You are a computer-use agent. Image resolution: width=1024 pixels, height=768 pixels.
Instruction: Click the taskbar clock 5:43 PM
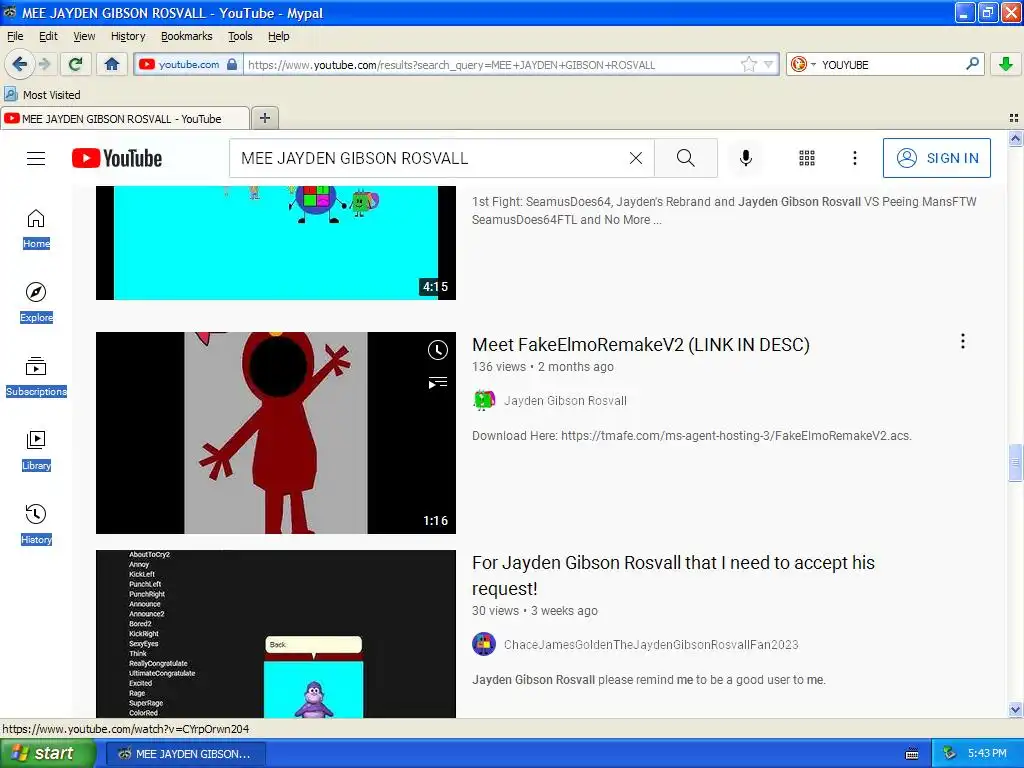[x=987, y=753]
